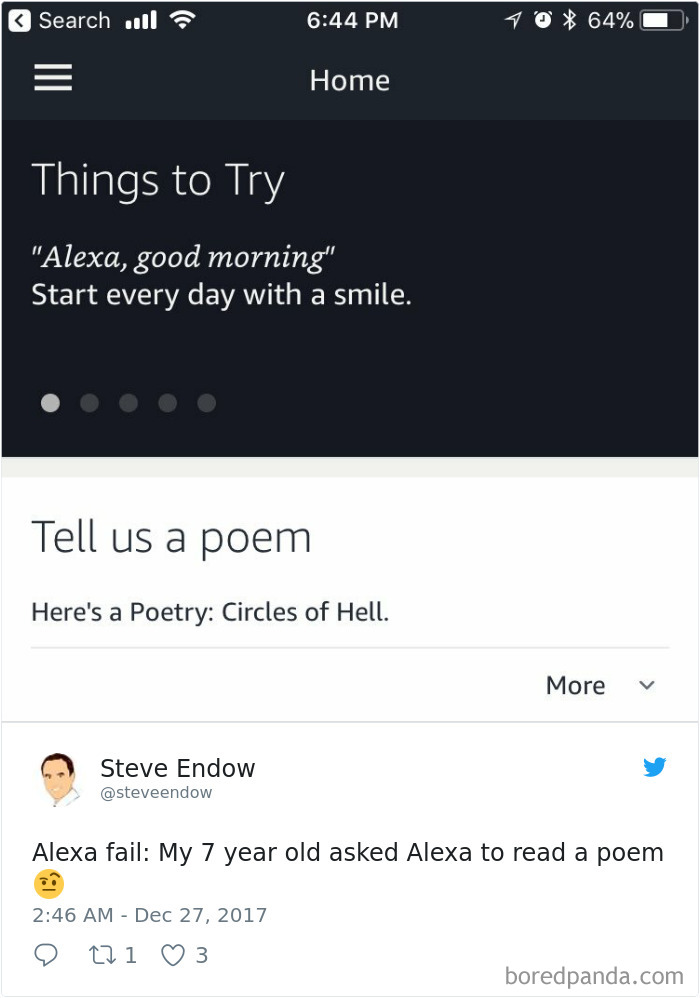Select the first carousel page dot
700x998 pixels.
(50, 402)
